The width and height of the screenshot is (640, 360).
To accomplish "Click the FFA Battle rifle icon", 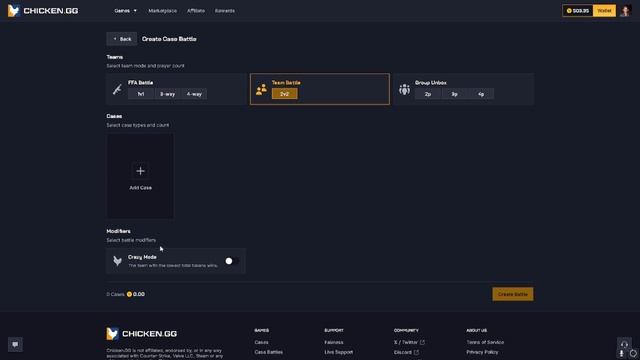I will (117, 89).
